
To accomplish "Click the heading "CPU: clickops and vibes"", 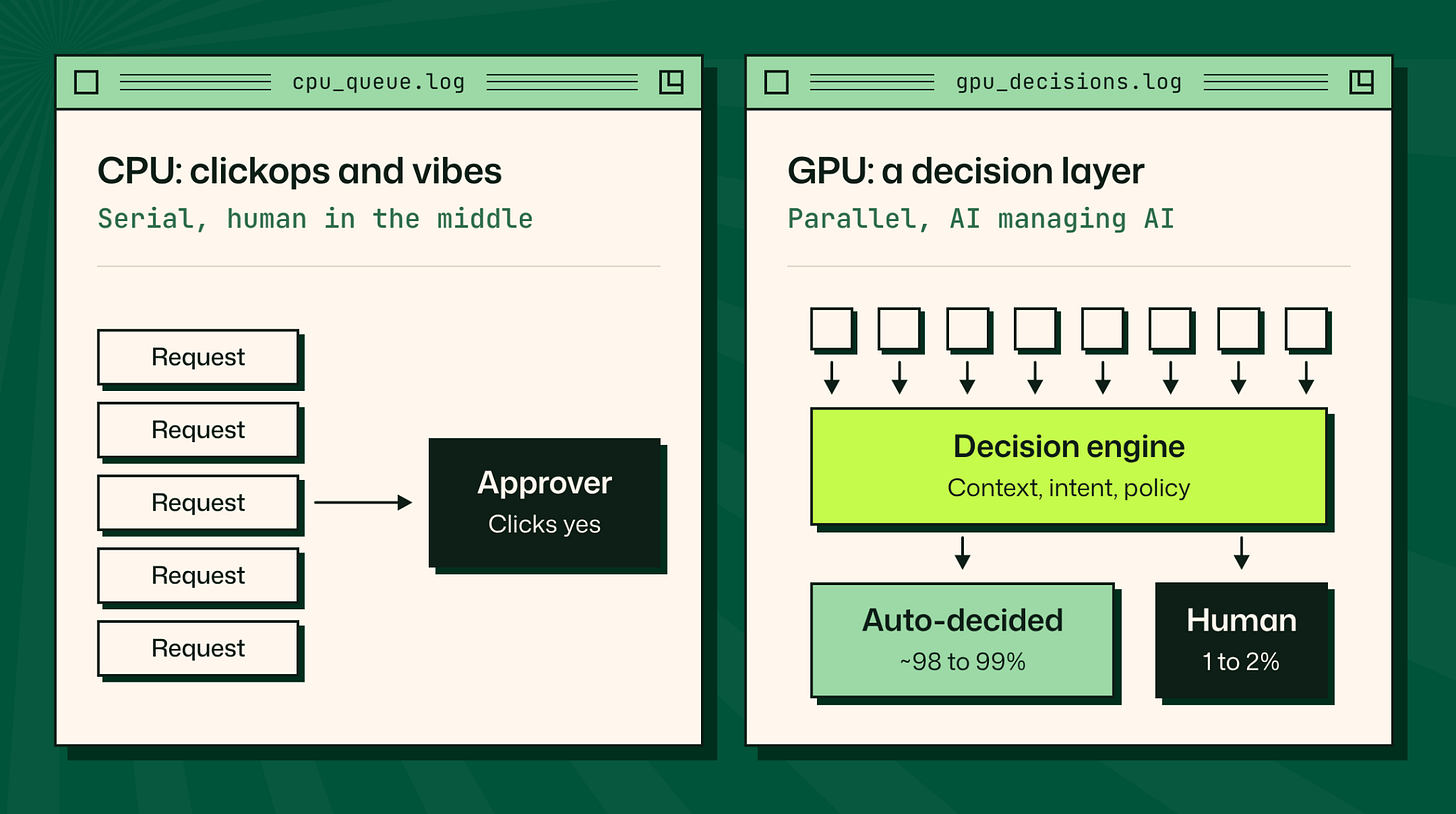I will click(300, 171).
